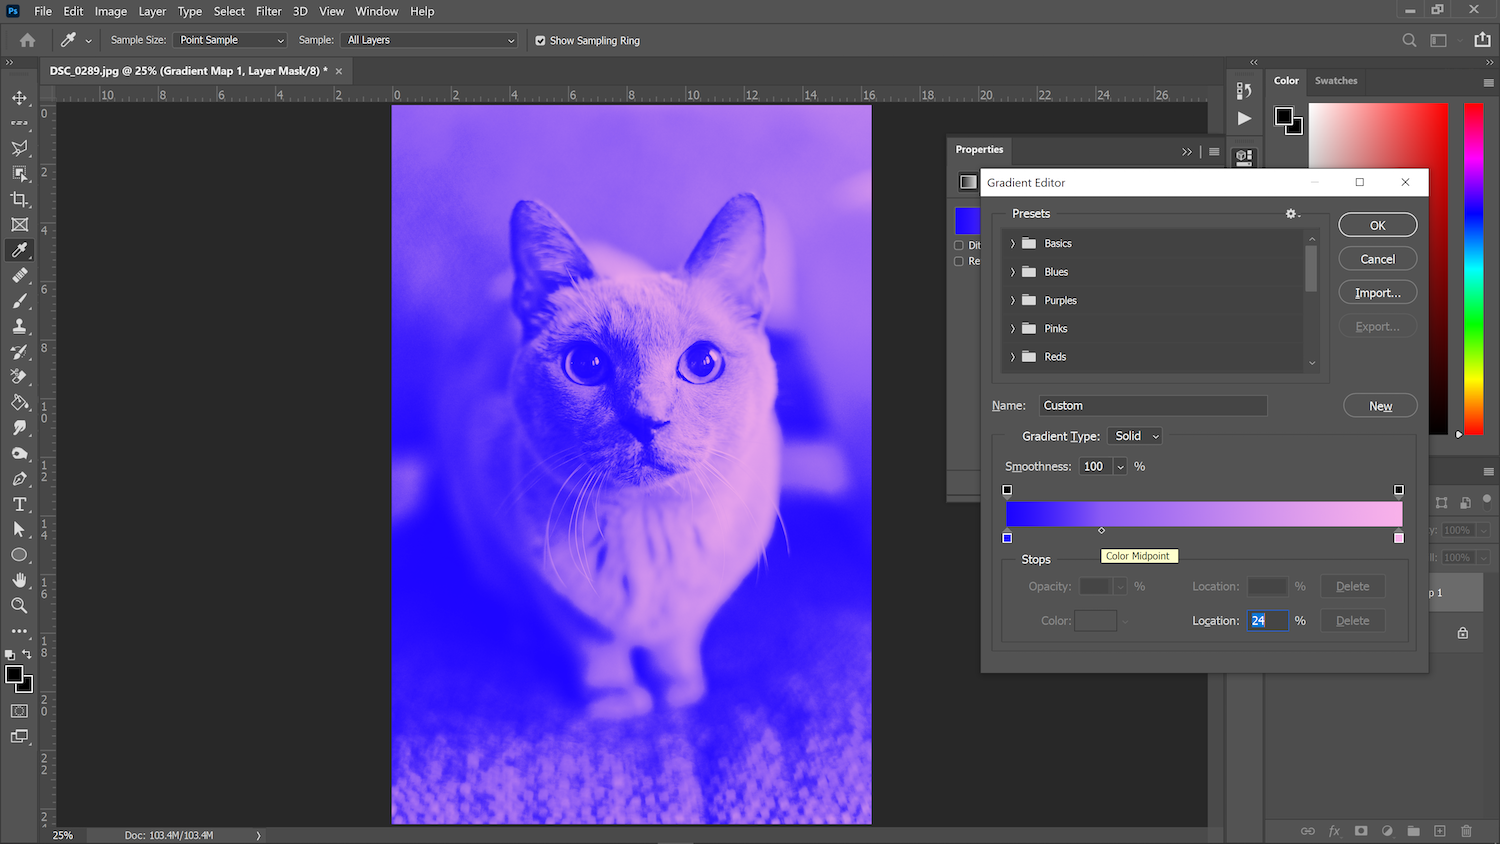Expand the Pinks presets folder

click(x=1012, y=328)
